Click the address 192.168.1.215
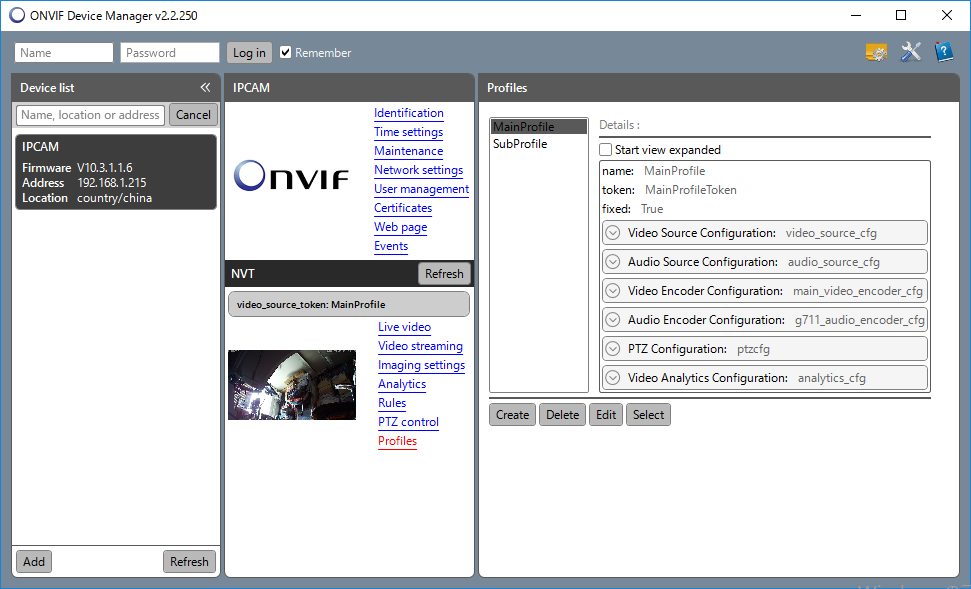Screen dimensions: 971x589 pos(111,183)
